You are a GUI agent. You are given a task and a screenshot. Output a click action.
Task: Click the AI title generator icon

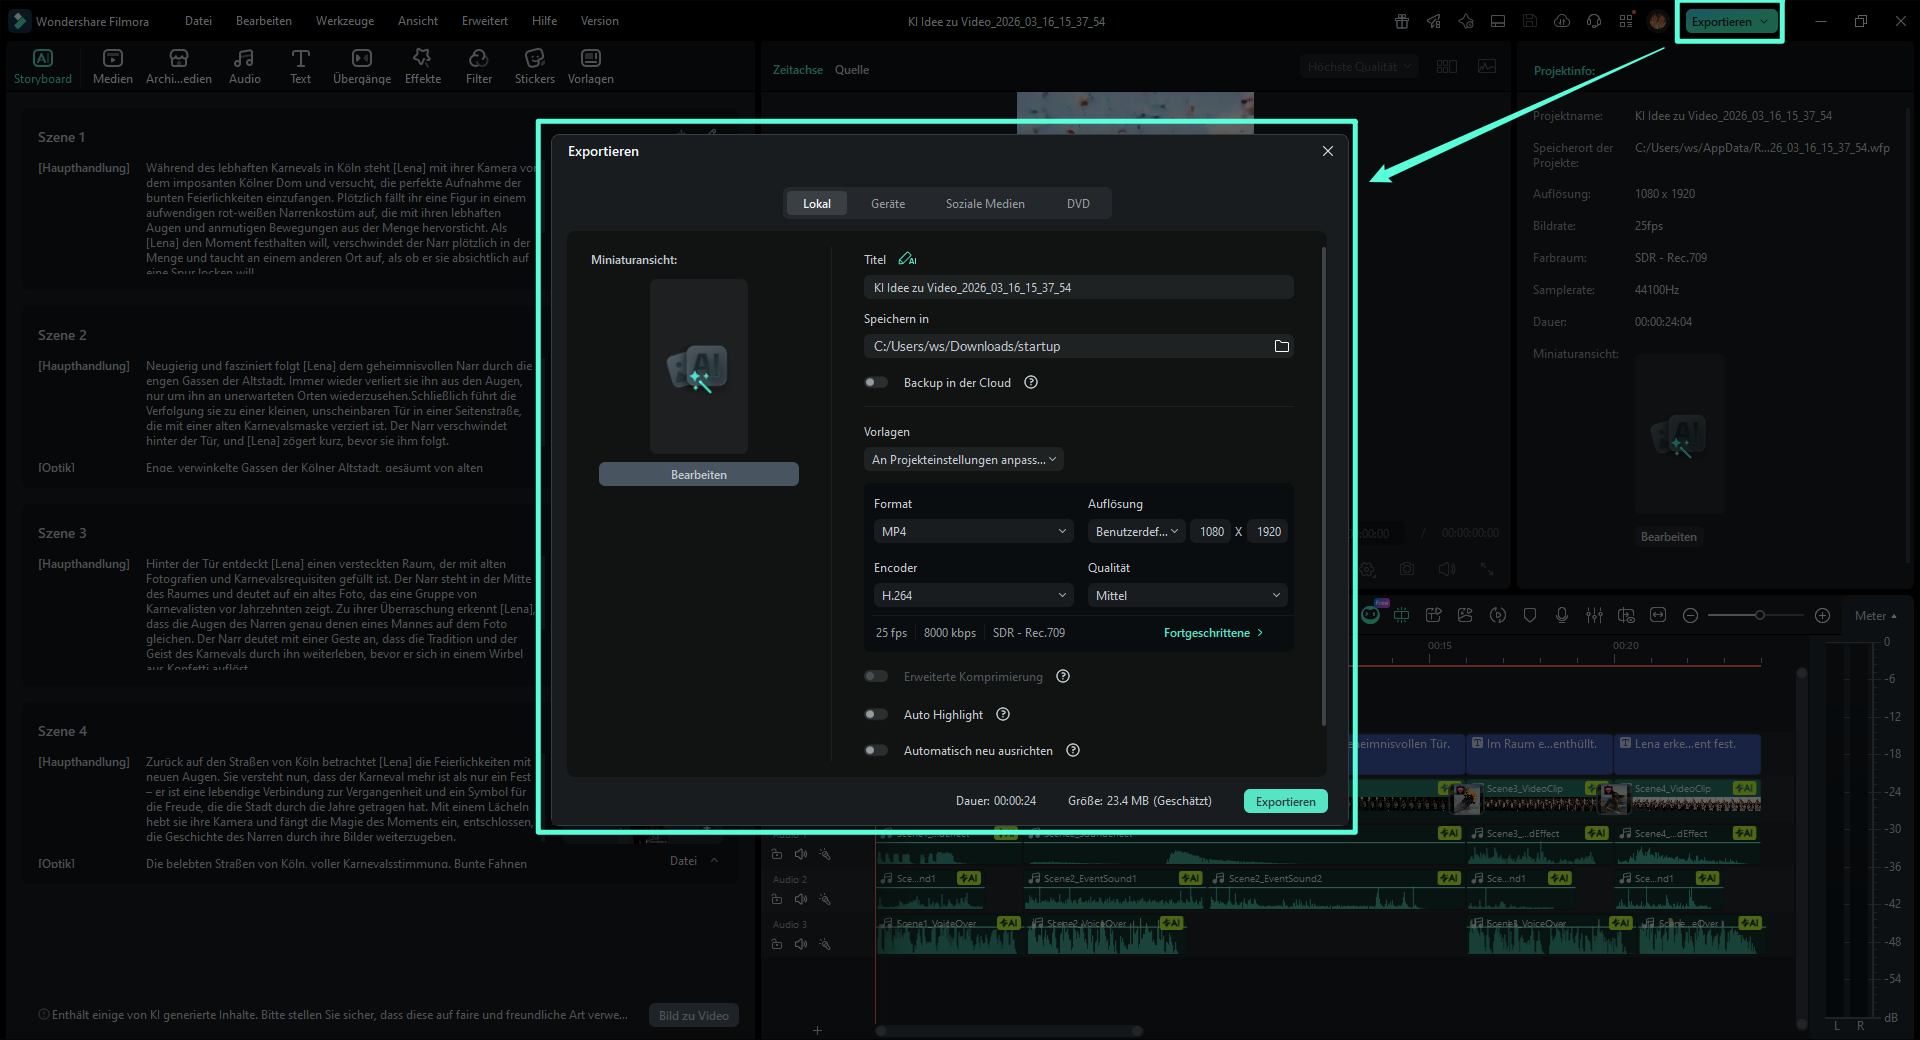(907, 259)
